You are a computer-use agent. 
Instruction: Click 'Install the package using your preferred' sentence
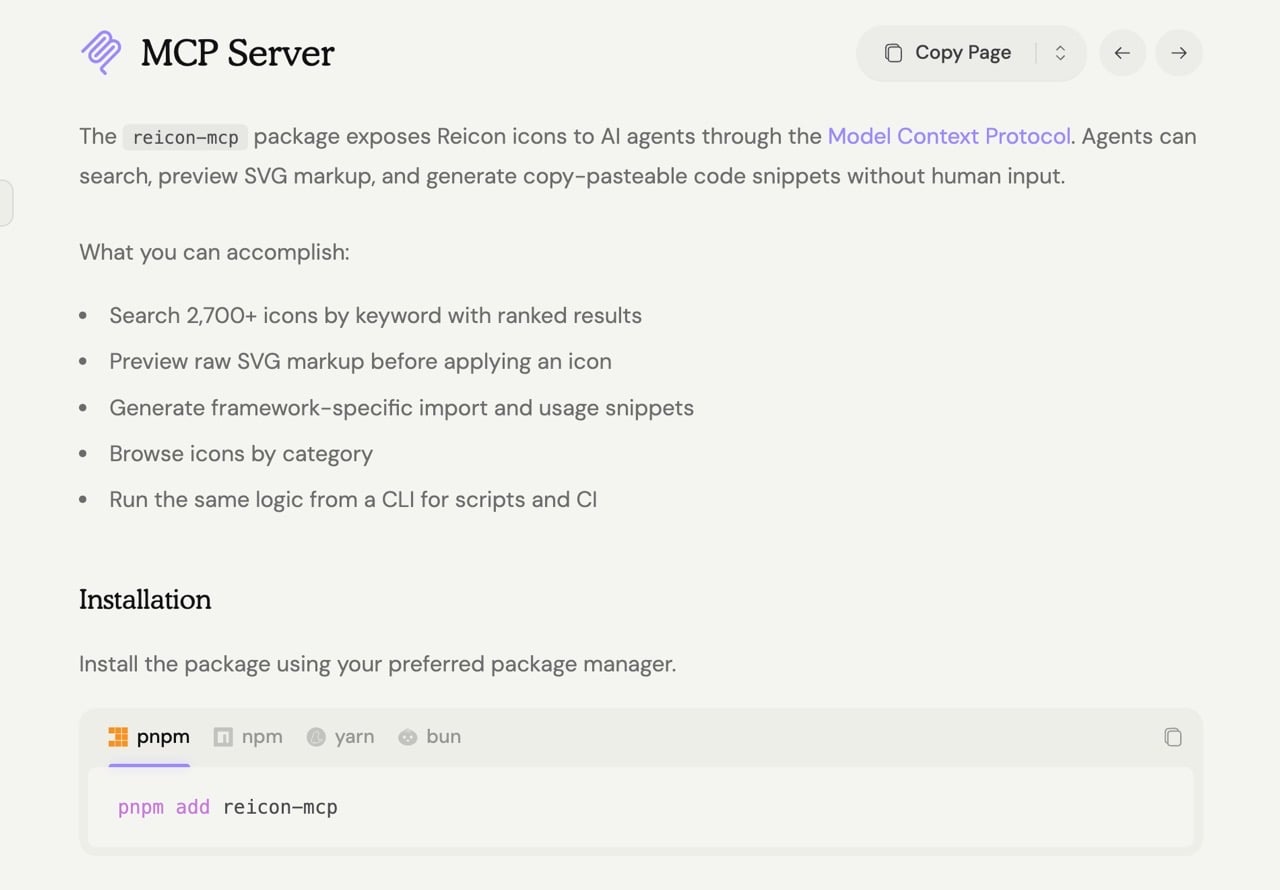(378, 664)
